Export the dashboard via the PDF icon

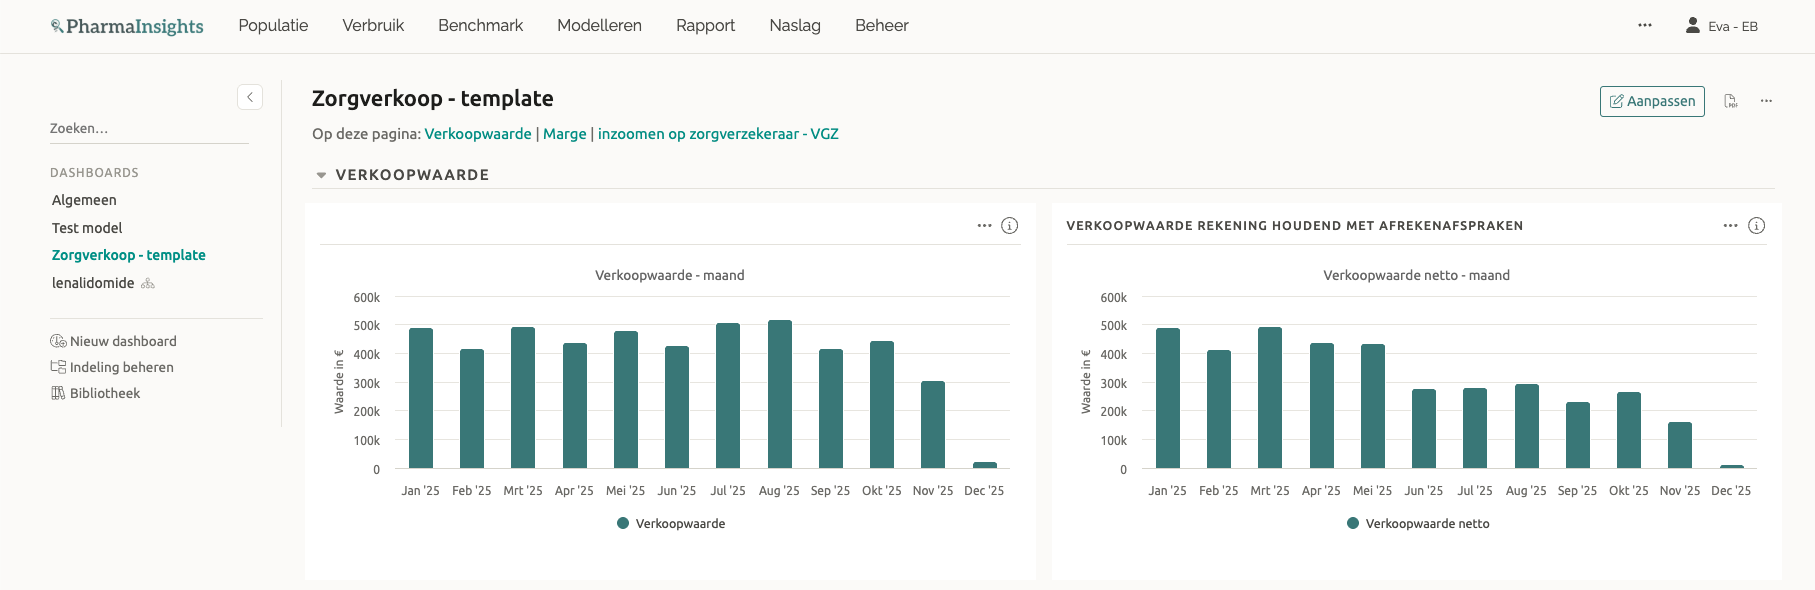[1731, 101]
